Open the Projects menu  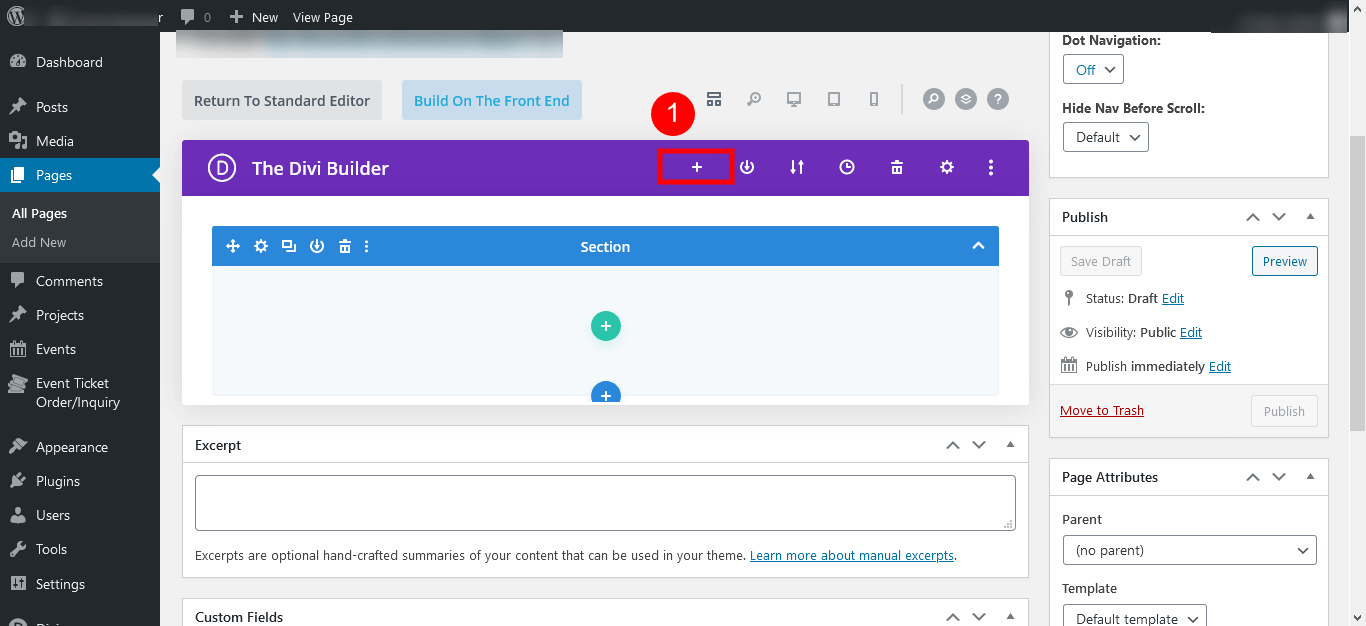point(80,315)
